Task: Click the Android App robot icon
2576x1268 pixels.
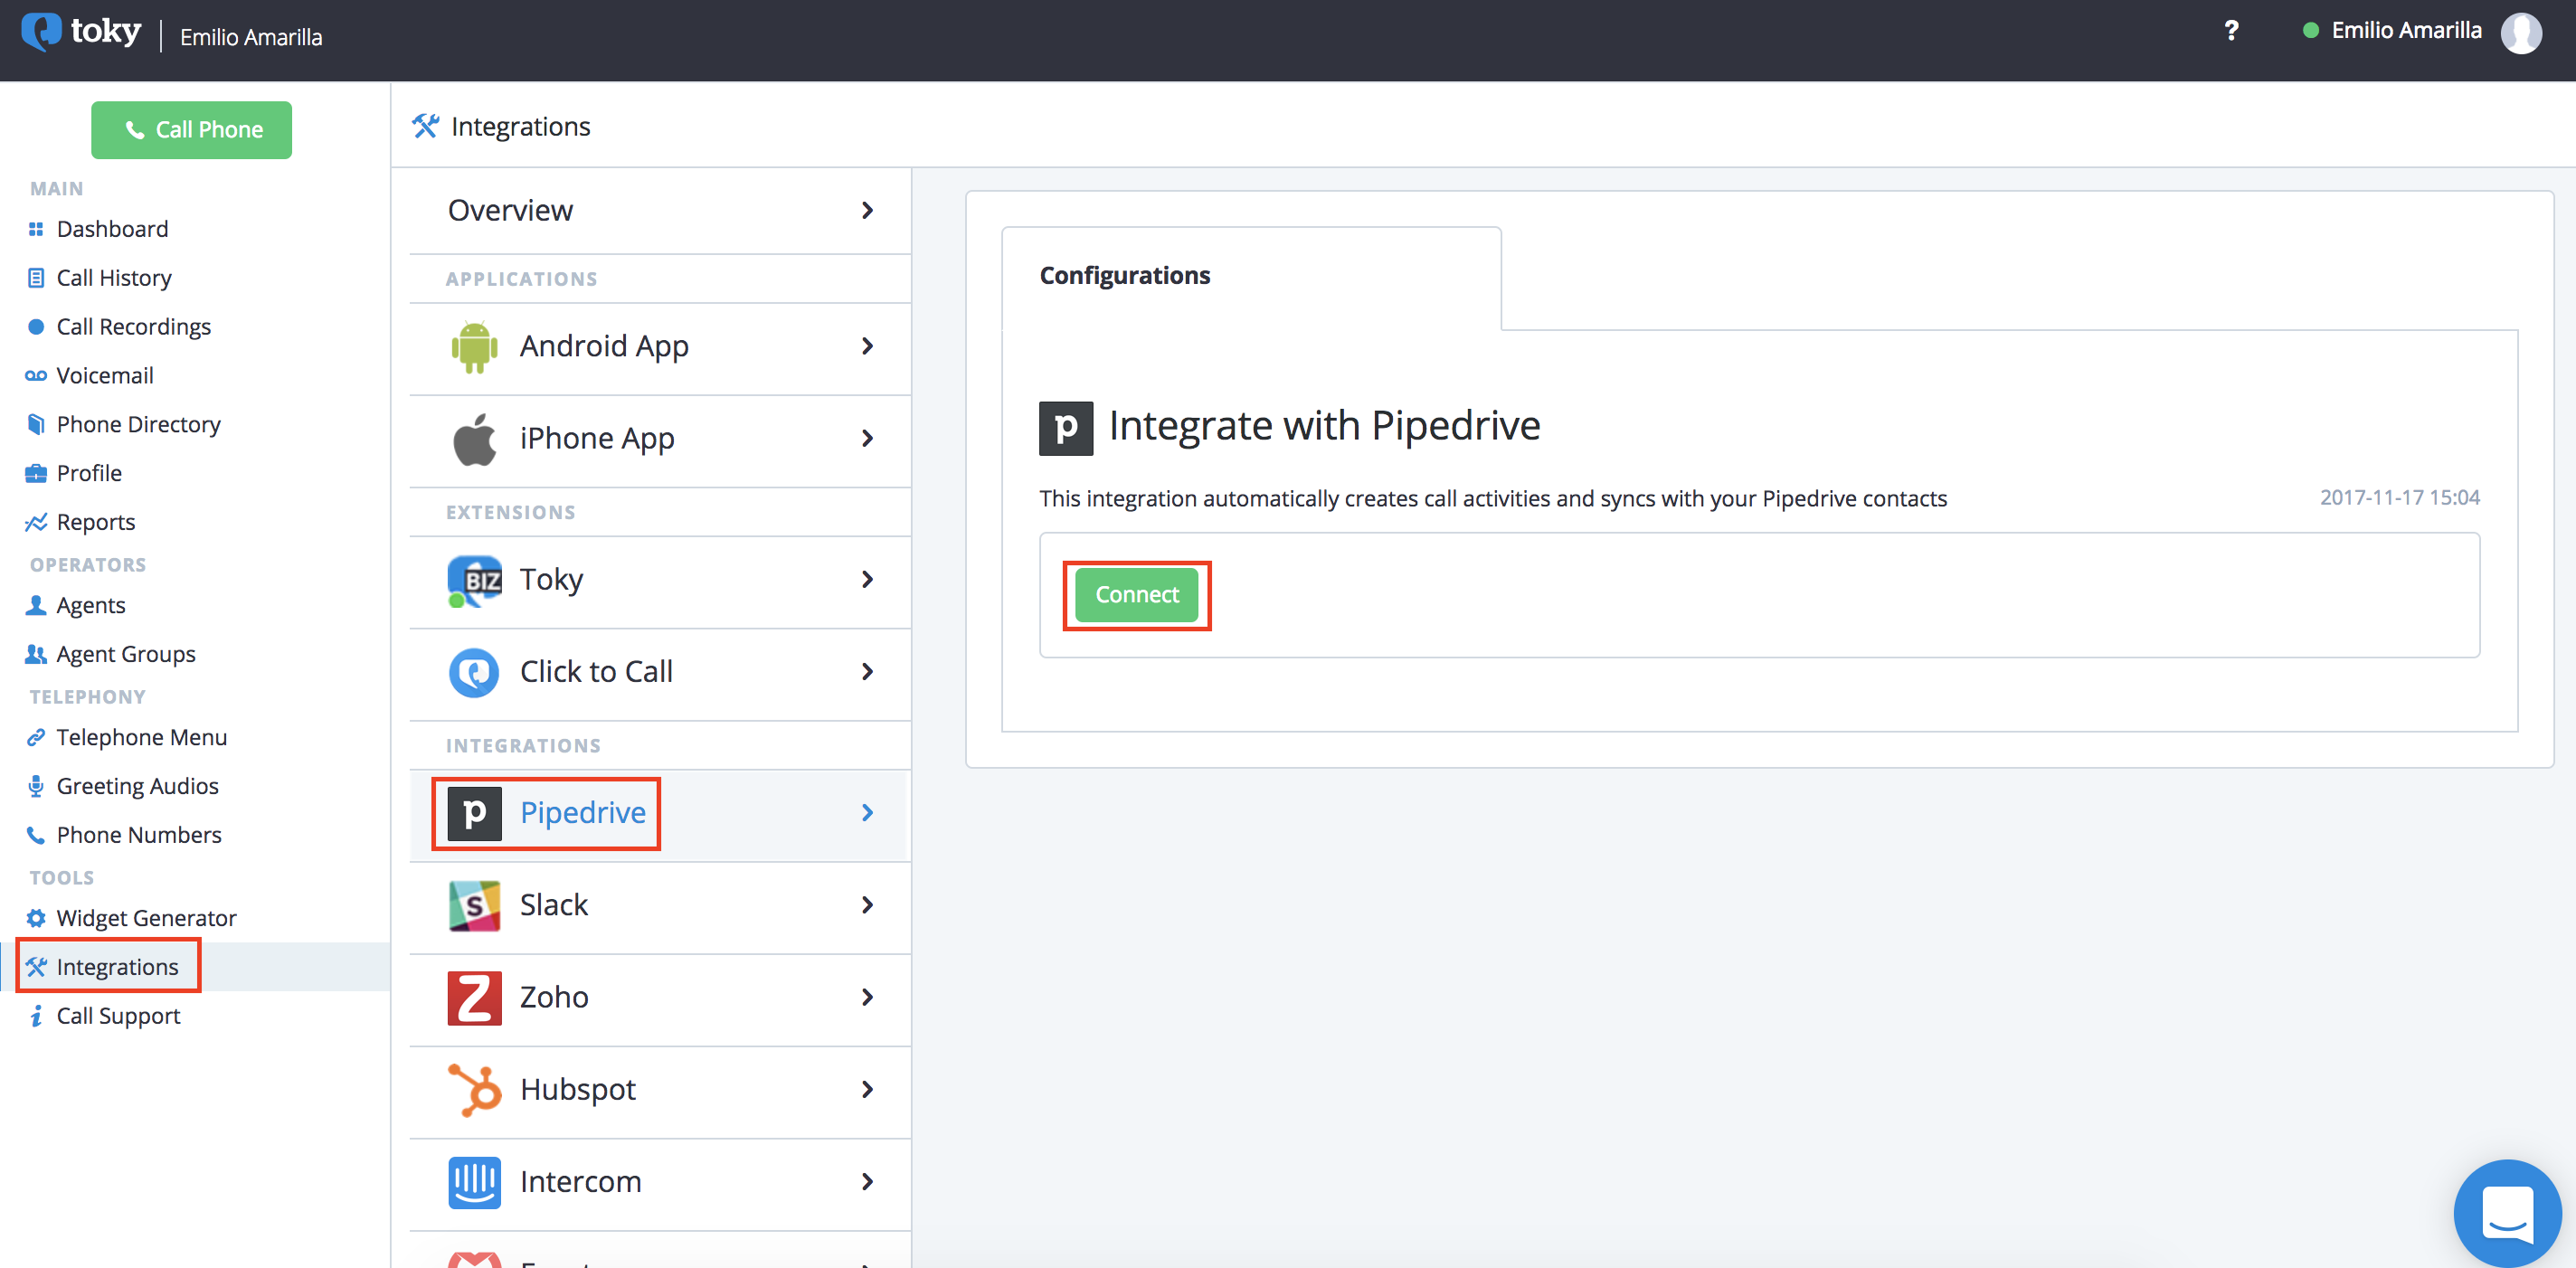Action: coord(474,347)
